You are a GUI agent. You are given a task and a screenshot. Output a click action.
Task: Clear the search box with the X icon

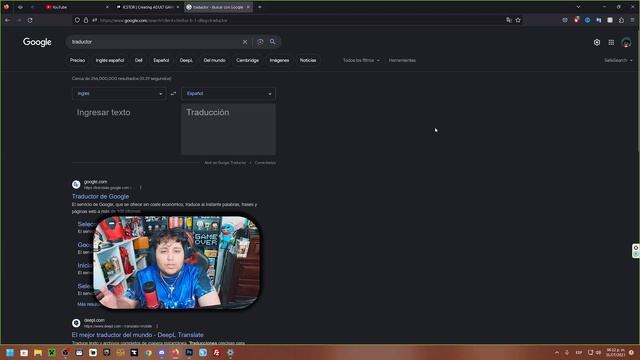245,42
